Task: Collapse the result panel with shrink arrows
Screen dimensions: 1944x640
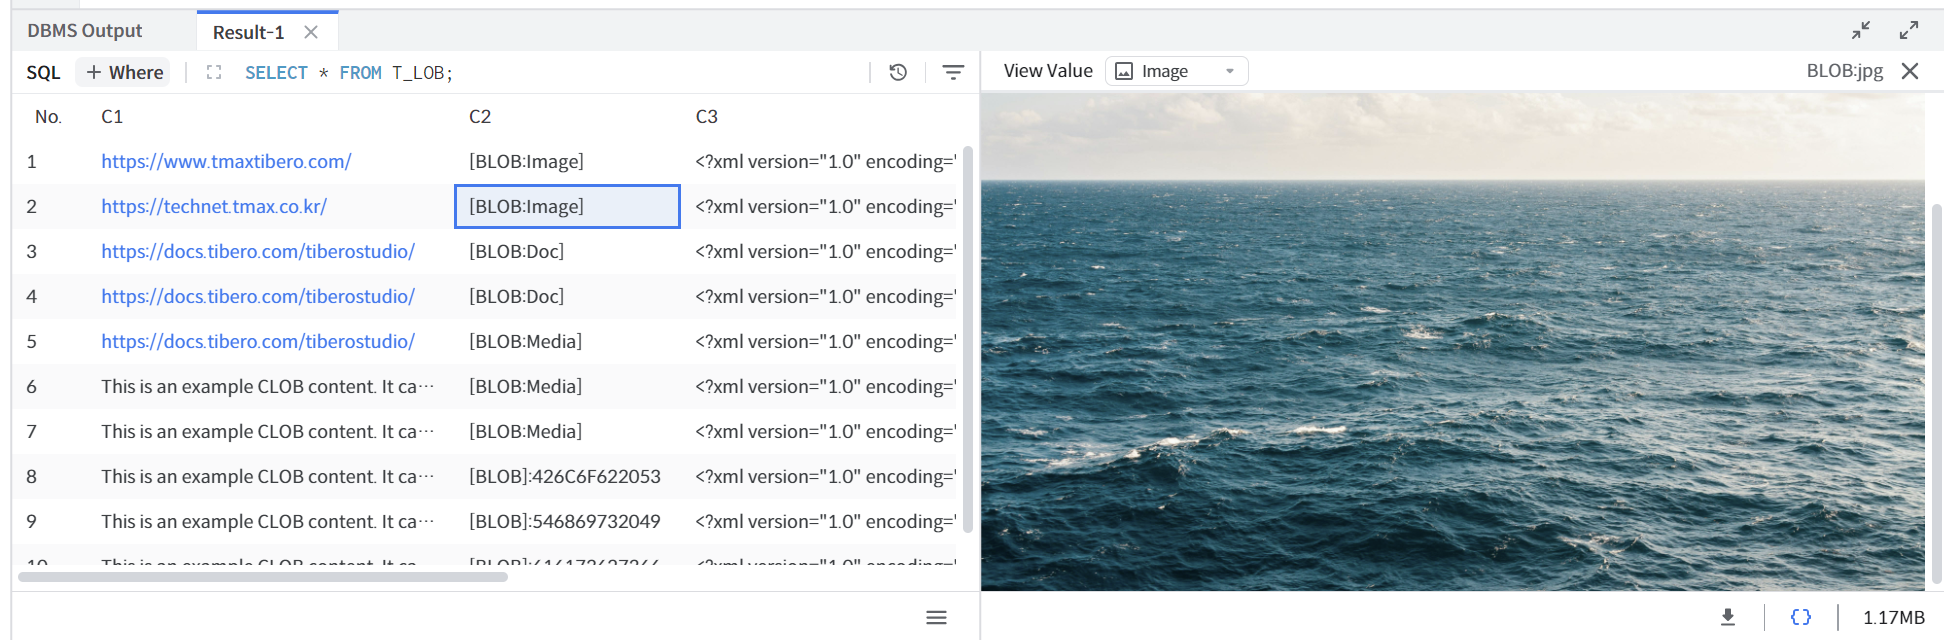Action: [1860, 30]
